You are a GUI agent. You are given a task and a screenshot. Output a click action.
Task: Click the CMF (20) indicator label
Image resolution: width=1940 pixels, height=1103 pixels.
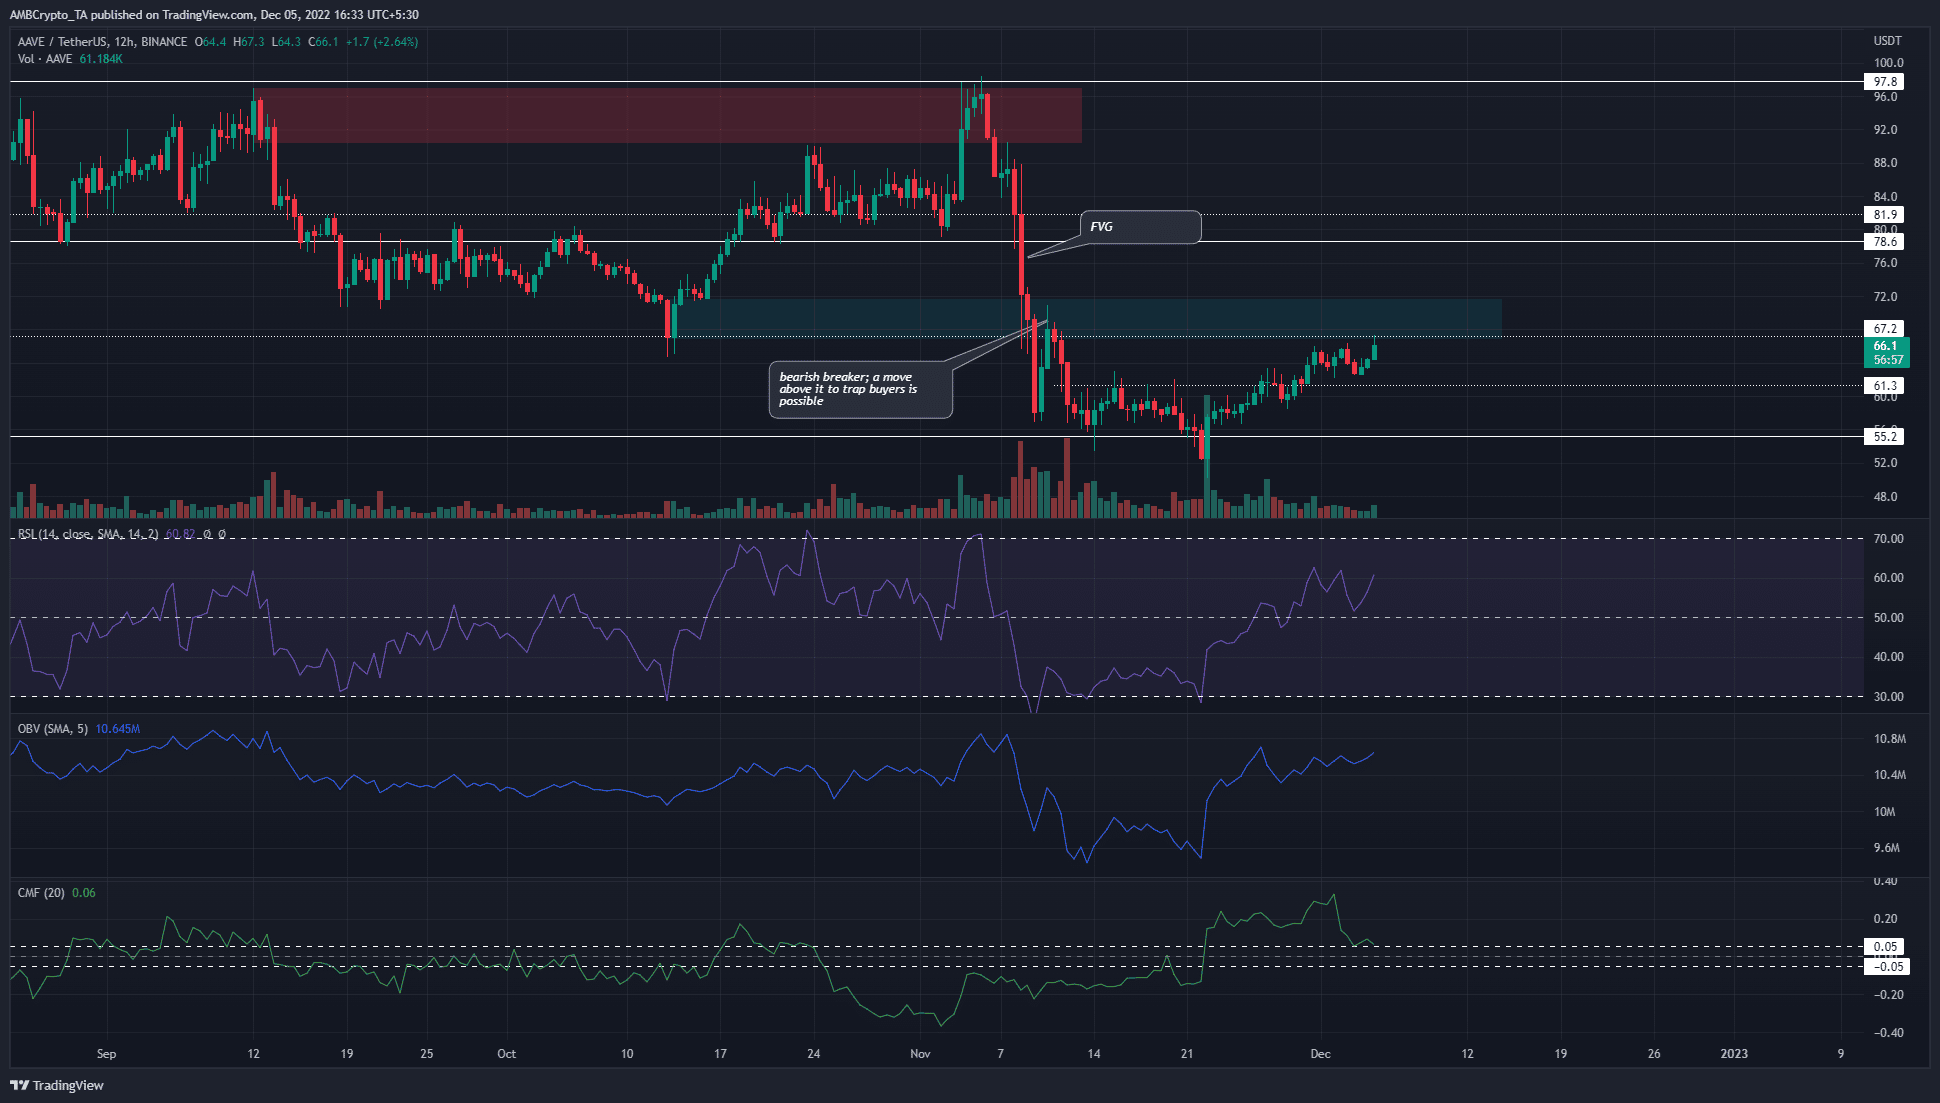pyautogui.click(x=41, y=893)
